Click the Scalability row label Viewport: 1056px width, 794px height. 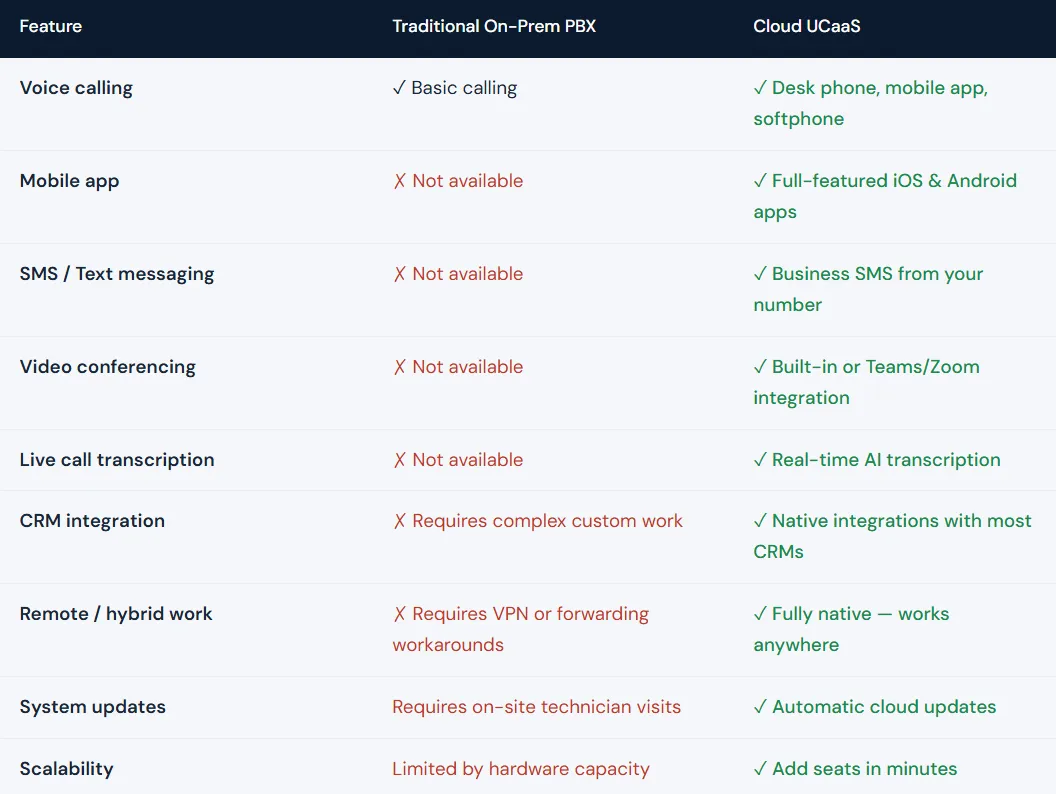pos(66,768)
